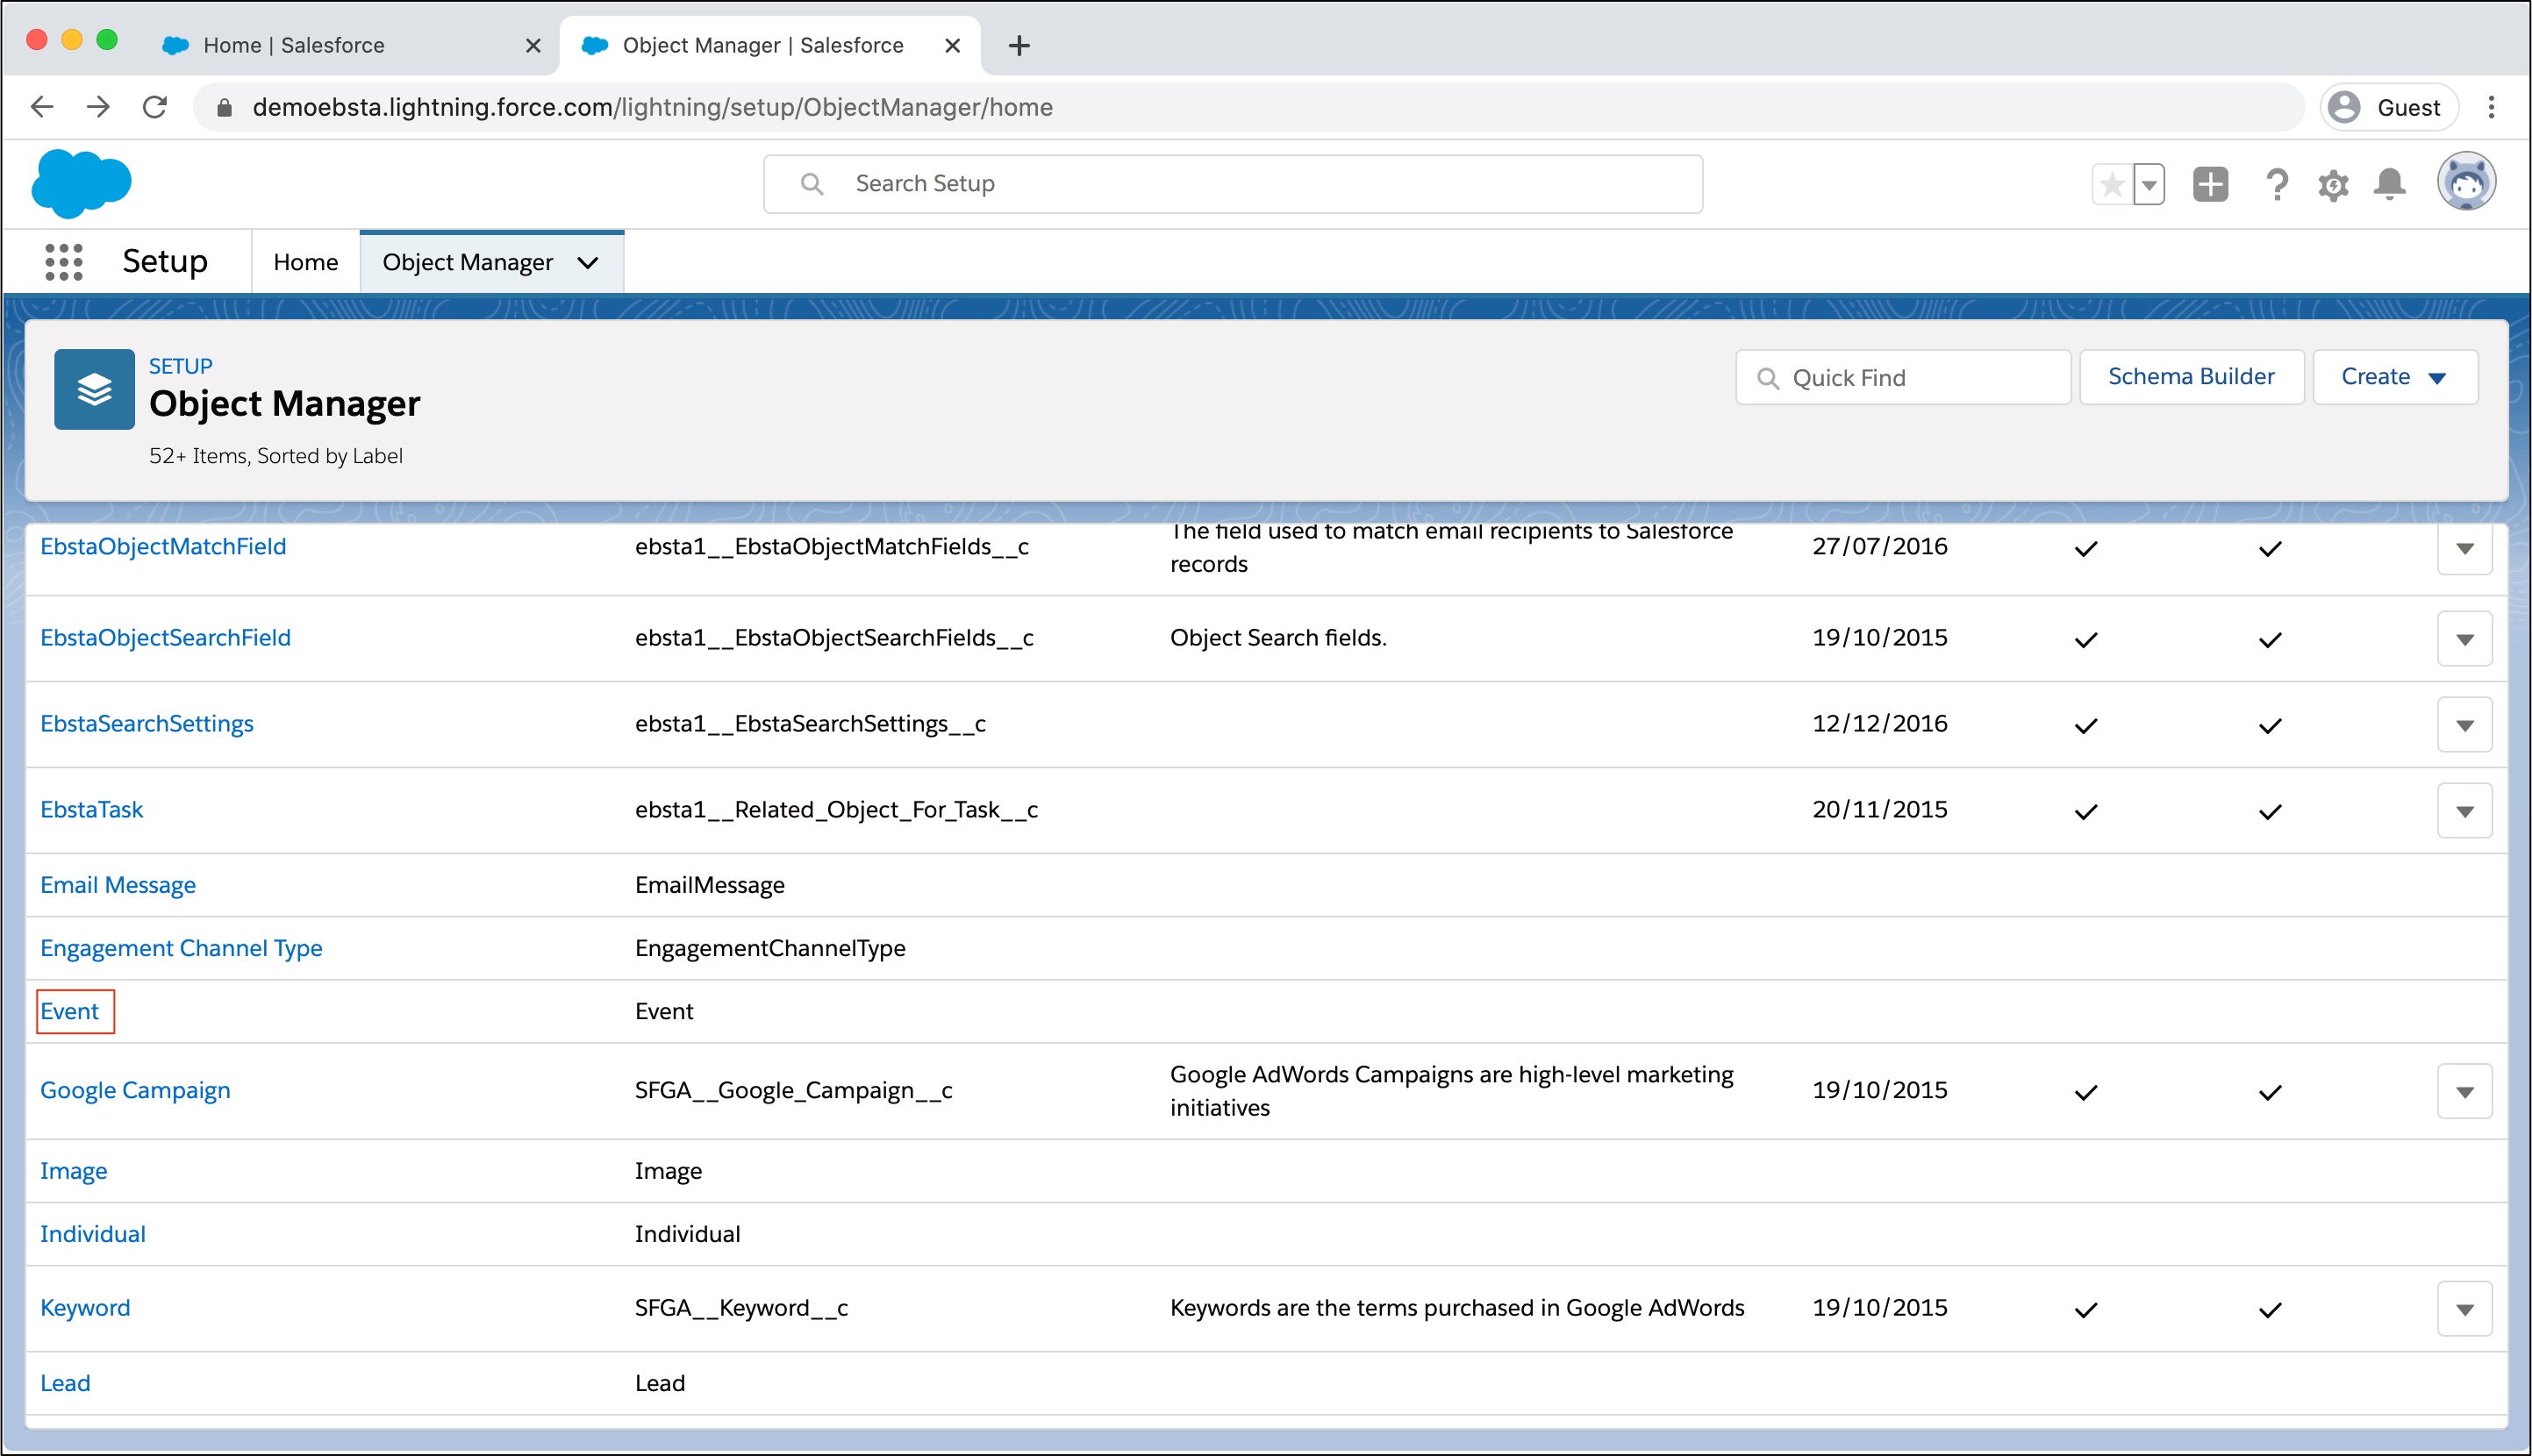The width and height of the screenshot is (2532, 1456).
Task: Open the Google Campaign object
Action: (135, 1090)
